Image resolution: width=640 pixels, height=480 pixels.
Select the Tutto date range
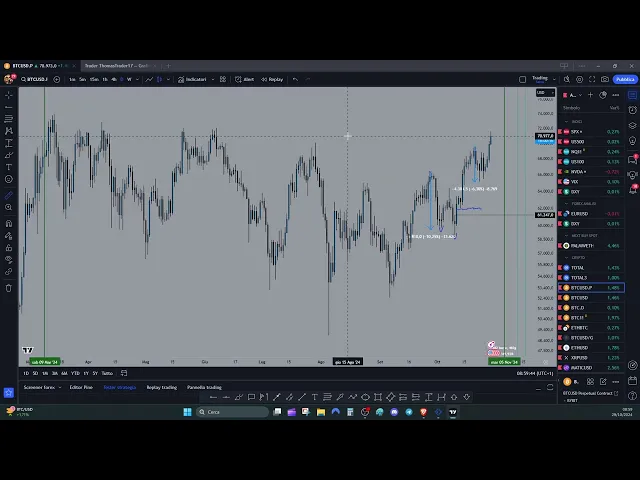107,373
